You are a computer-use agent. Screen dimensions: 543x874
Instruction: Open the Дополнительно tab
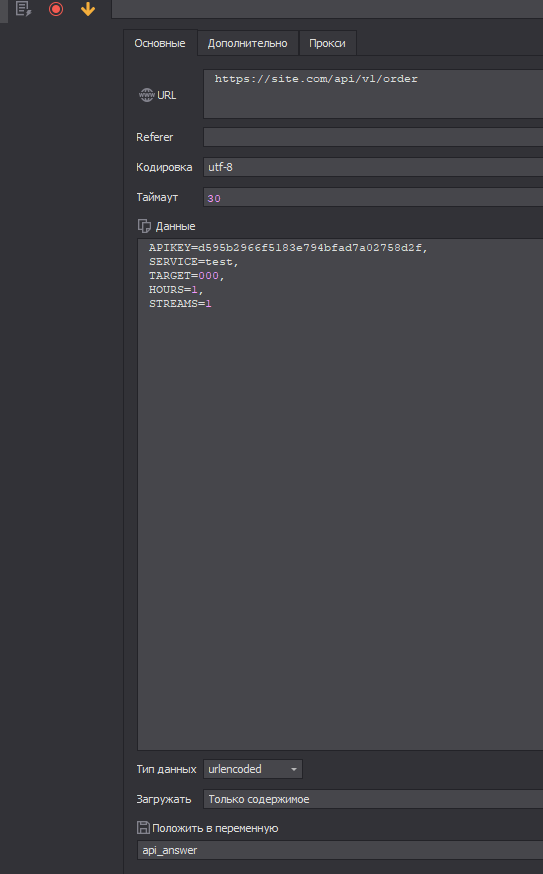[248, 43]
